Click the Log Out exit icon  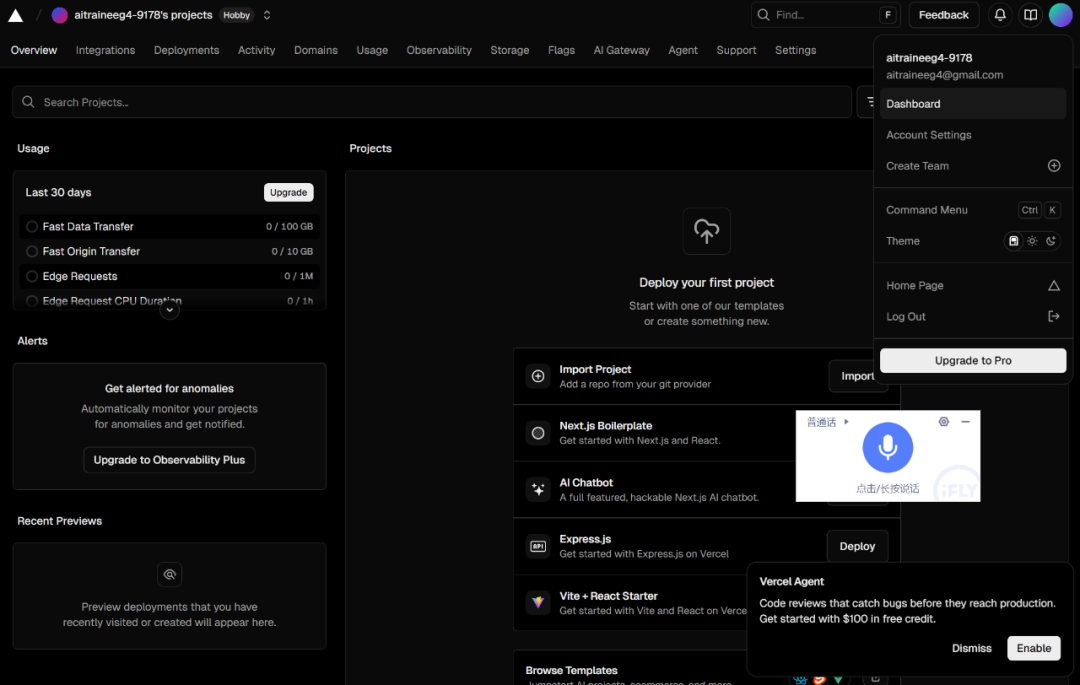[x=1053, y=317]
